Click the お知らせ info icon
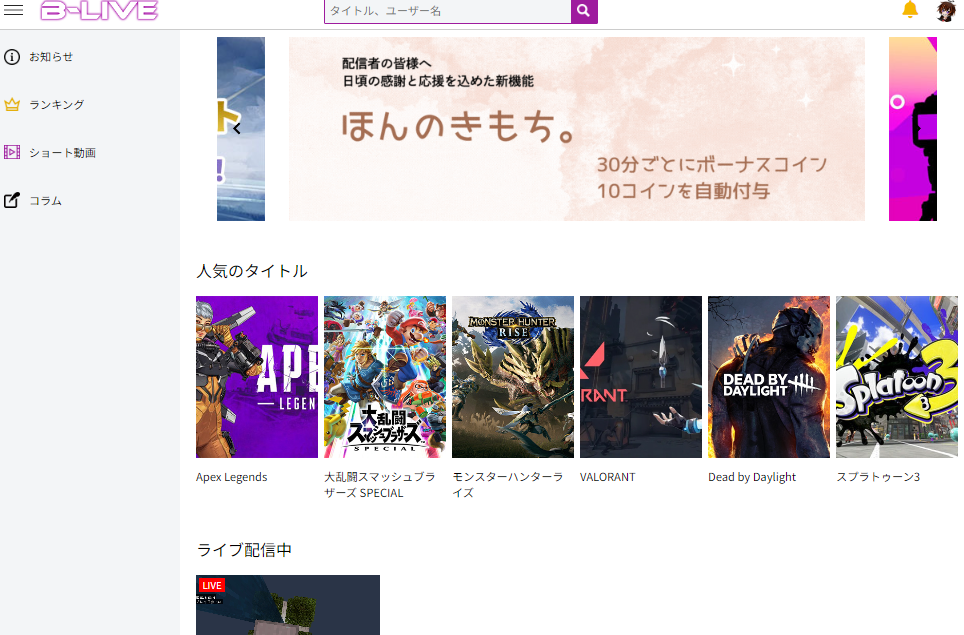Screen dimensions: 964x635 [x=12, y=57]
